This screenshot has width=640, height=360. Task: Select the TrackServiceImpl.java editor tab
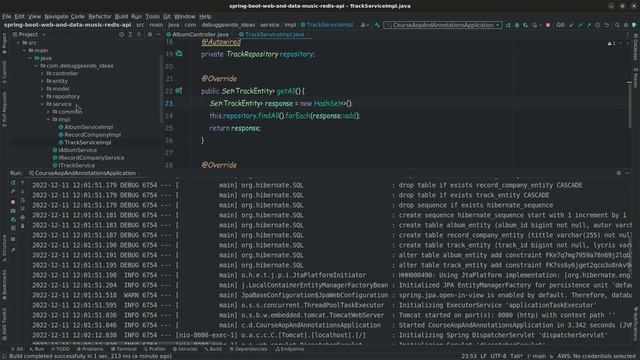[x=271, y=35]
